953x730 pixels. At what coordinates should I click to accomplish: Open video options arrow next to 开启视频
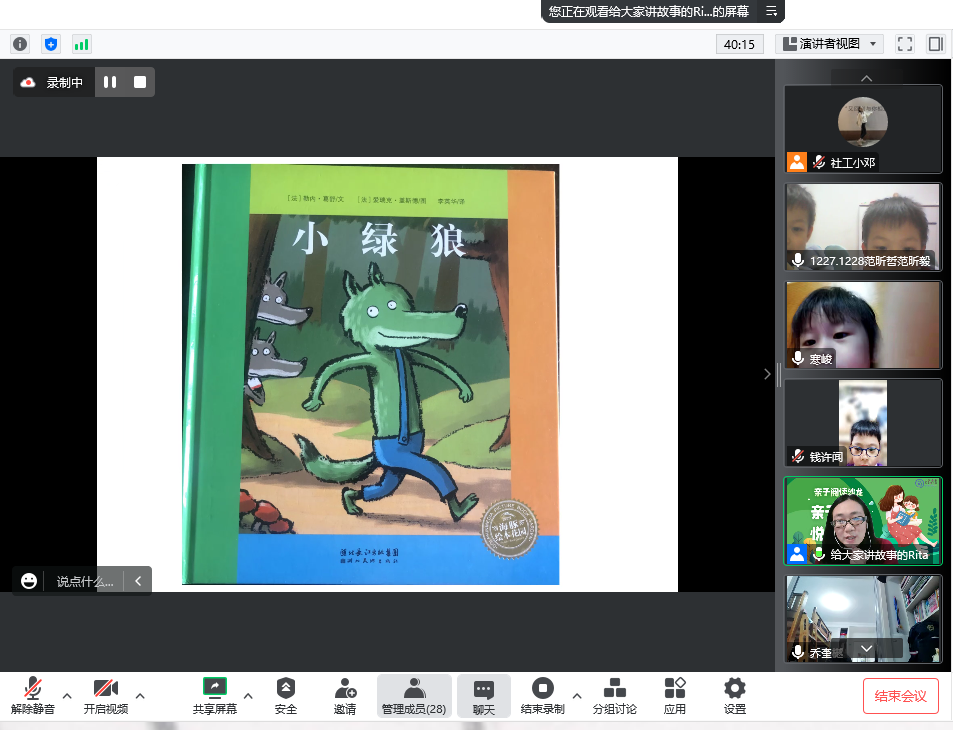point(140,696)
